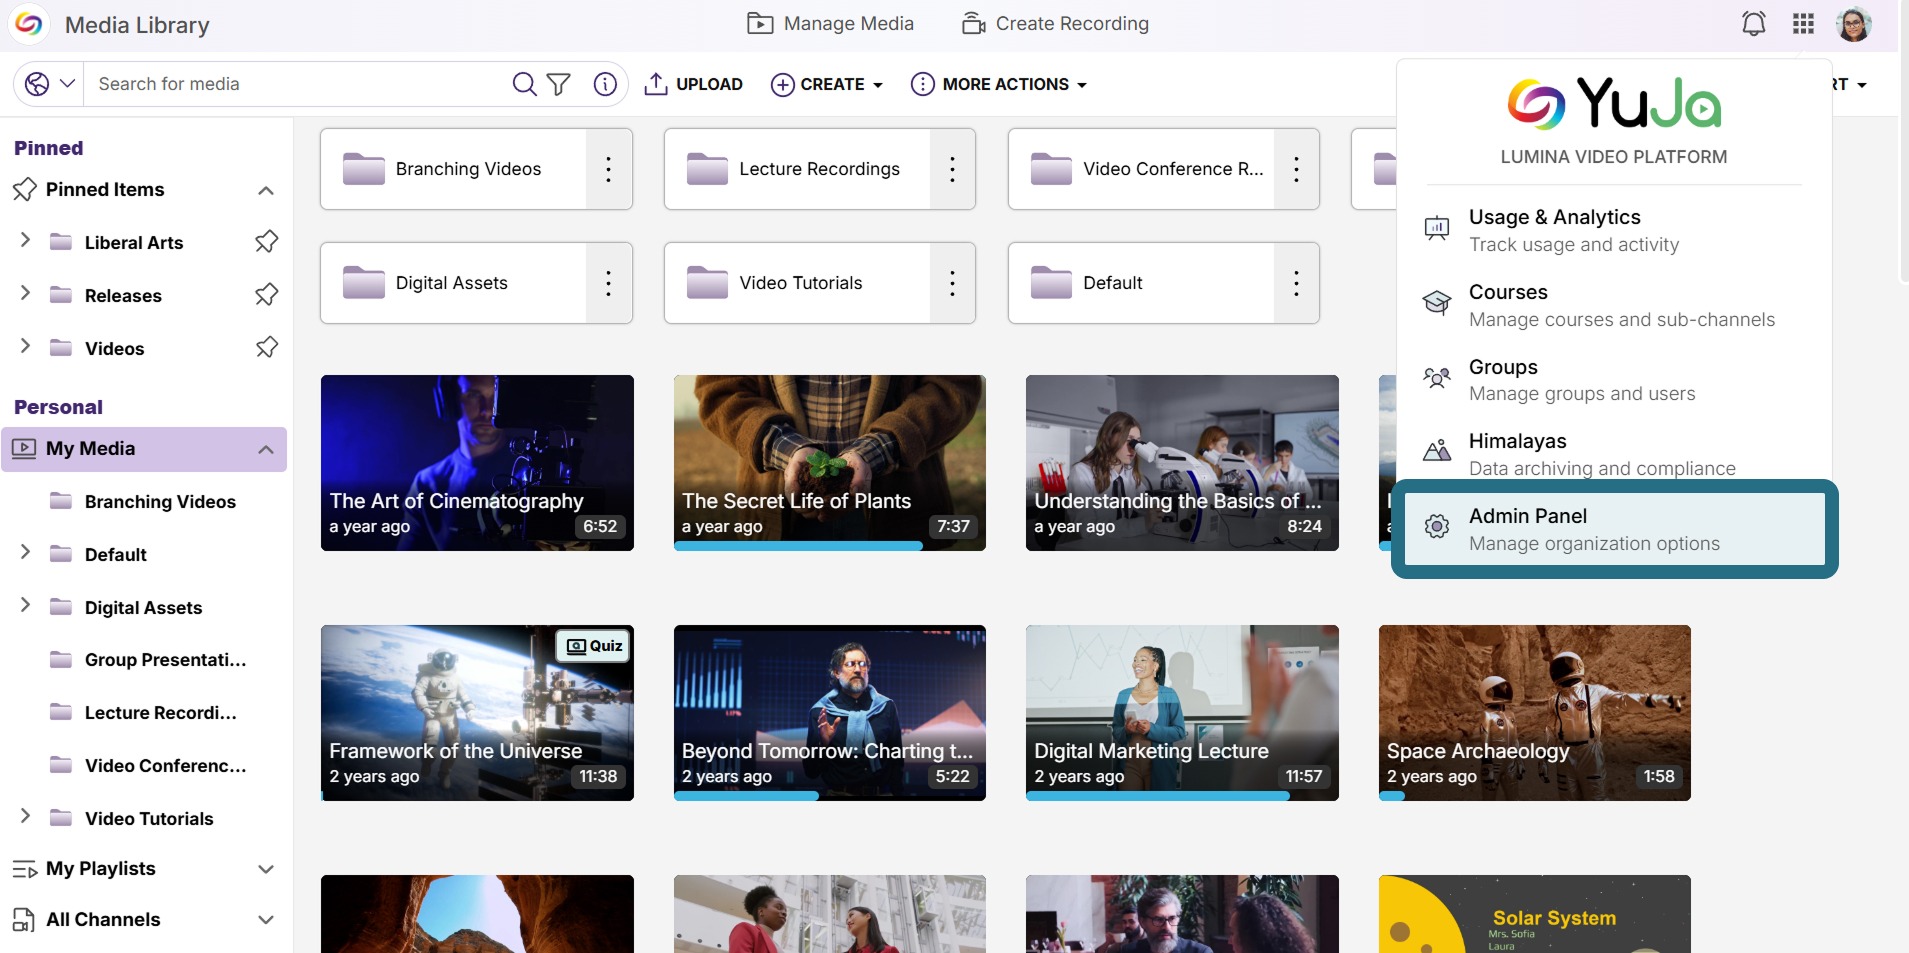Open options for Branching Videos folder tile
Viewport: 1909px width, 953px height.
pos(608,169)
